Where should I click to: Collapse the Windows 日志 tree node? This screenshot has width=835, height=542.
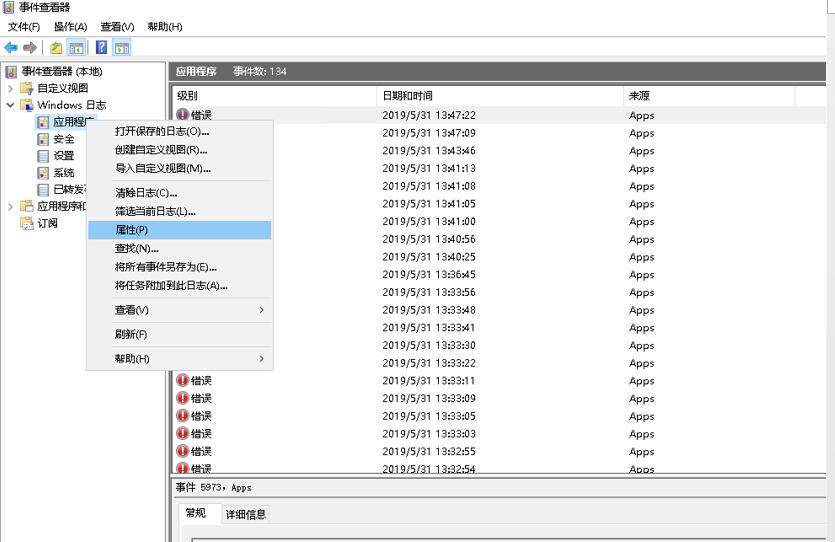10,105
